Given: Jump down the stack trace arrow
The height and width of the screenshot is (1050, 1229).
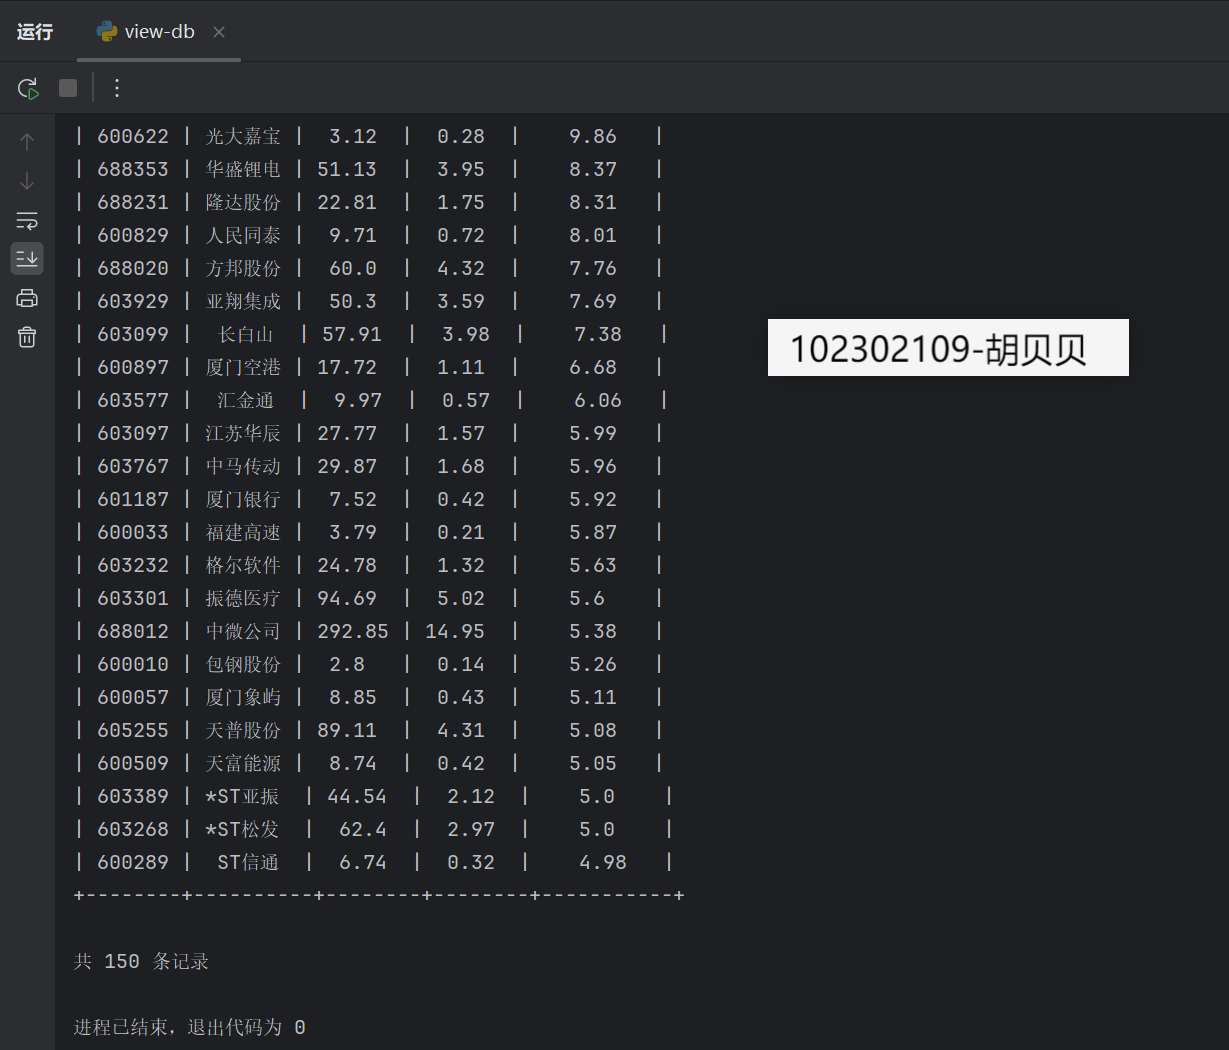Looking at the screenshot, I should pos(27,181).
